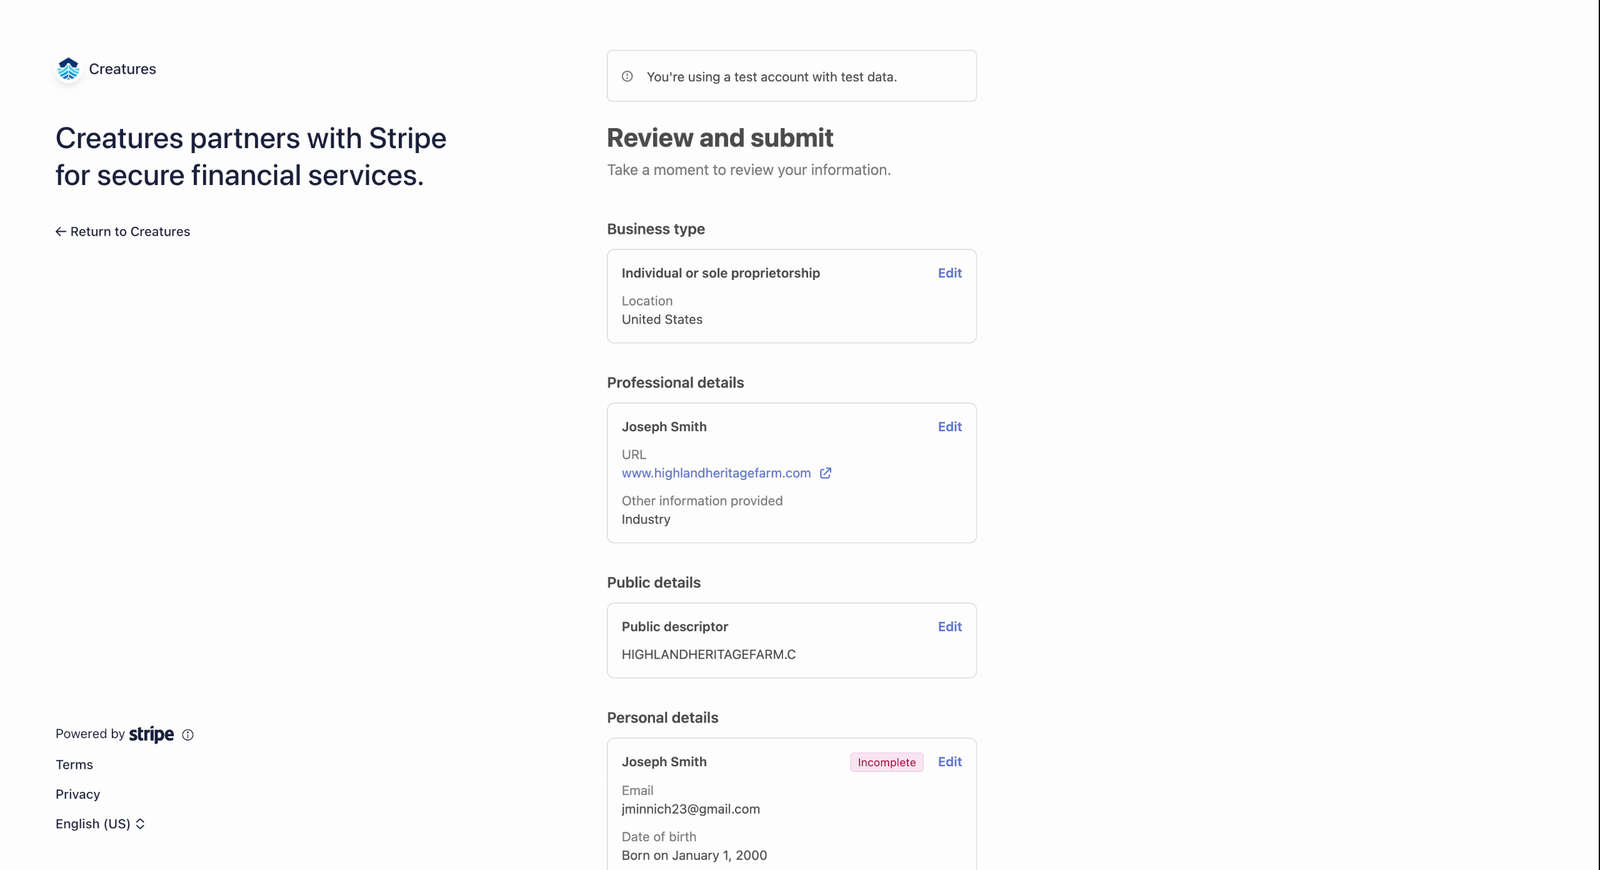Click the test account notice banner text
1600x870 pixels.
pos(772,77)
